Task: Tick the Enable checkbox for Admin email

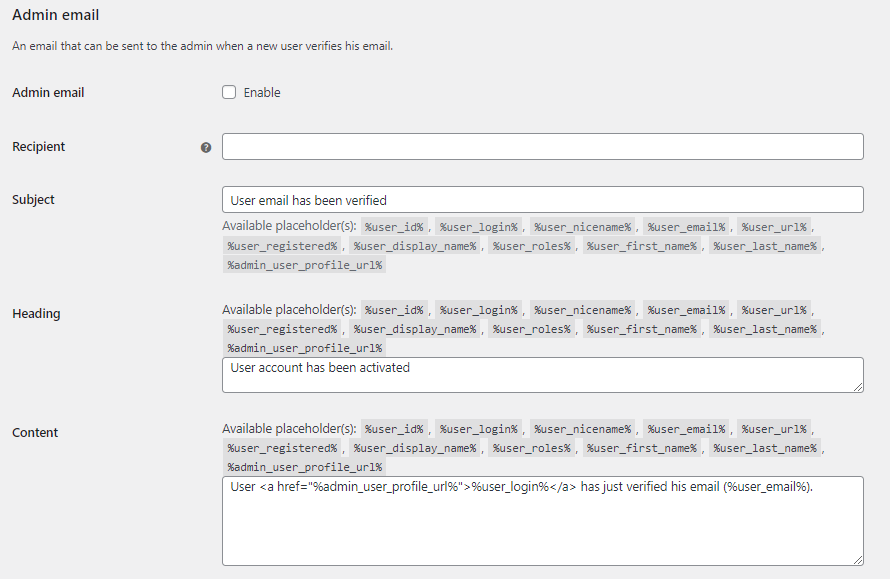Action: (x=229, y=93)
